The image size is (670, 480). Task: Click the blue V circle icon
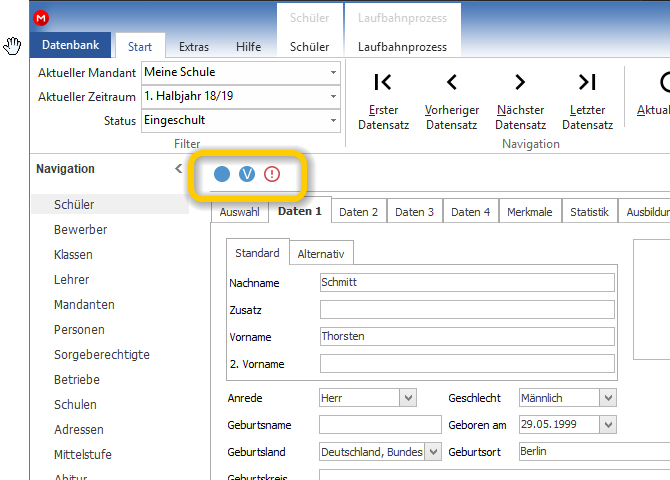(x=247, y=174)
